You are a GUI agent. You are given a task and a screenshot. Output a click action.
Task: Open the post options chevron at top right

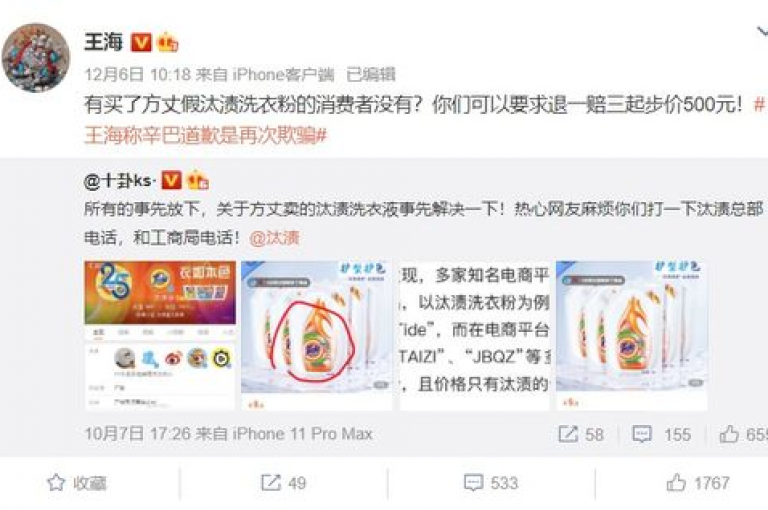tap(762, 32)
